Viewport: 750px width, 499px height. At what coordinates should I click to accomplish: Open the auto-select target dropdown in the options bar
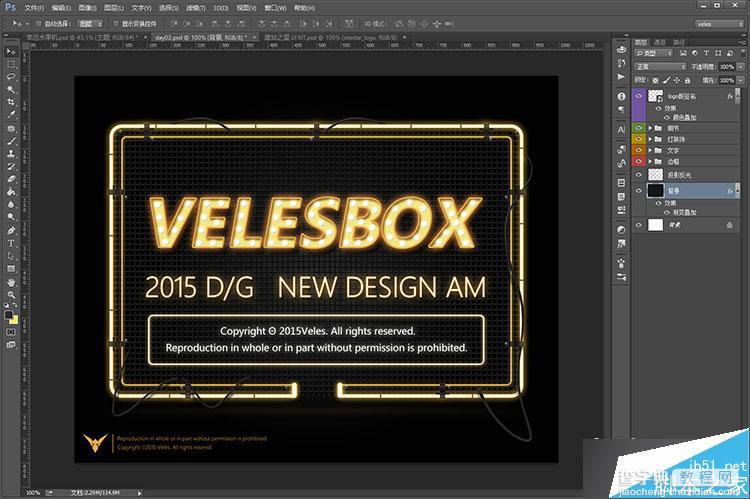tap(91, 23)
